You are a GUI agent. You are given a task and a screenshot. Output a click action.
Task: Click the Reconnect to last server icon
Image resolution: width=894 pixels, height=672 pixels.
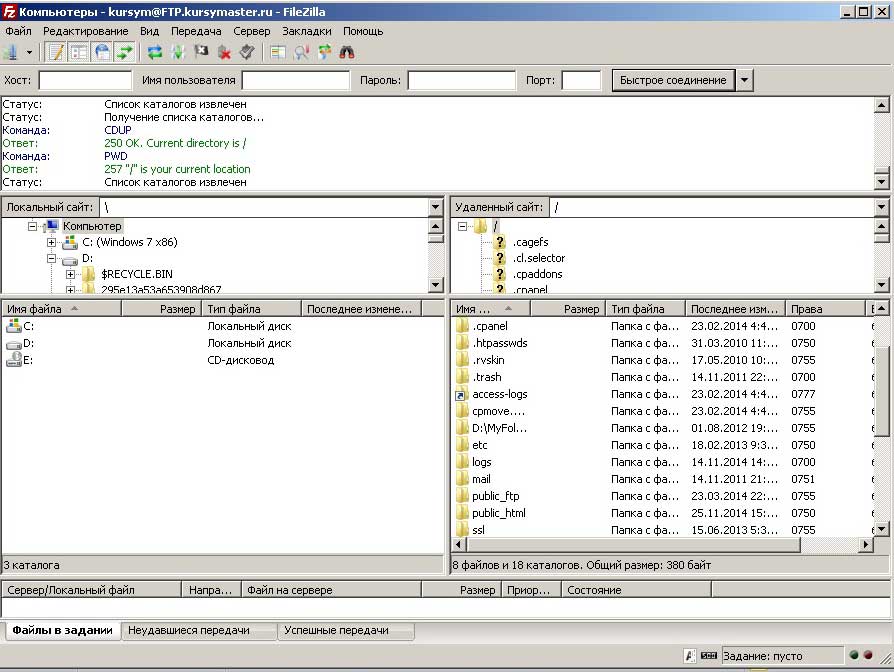point(247,52)
